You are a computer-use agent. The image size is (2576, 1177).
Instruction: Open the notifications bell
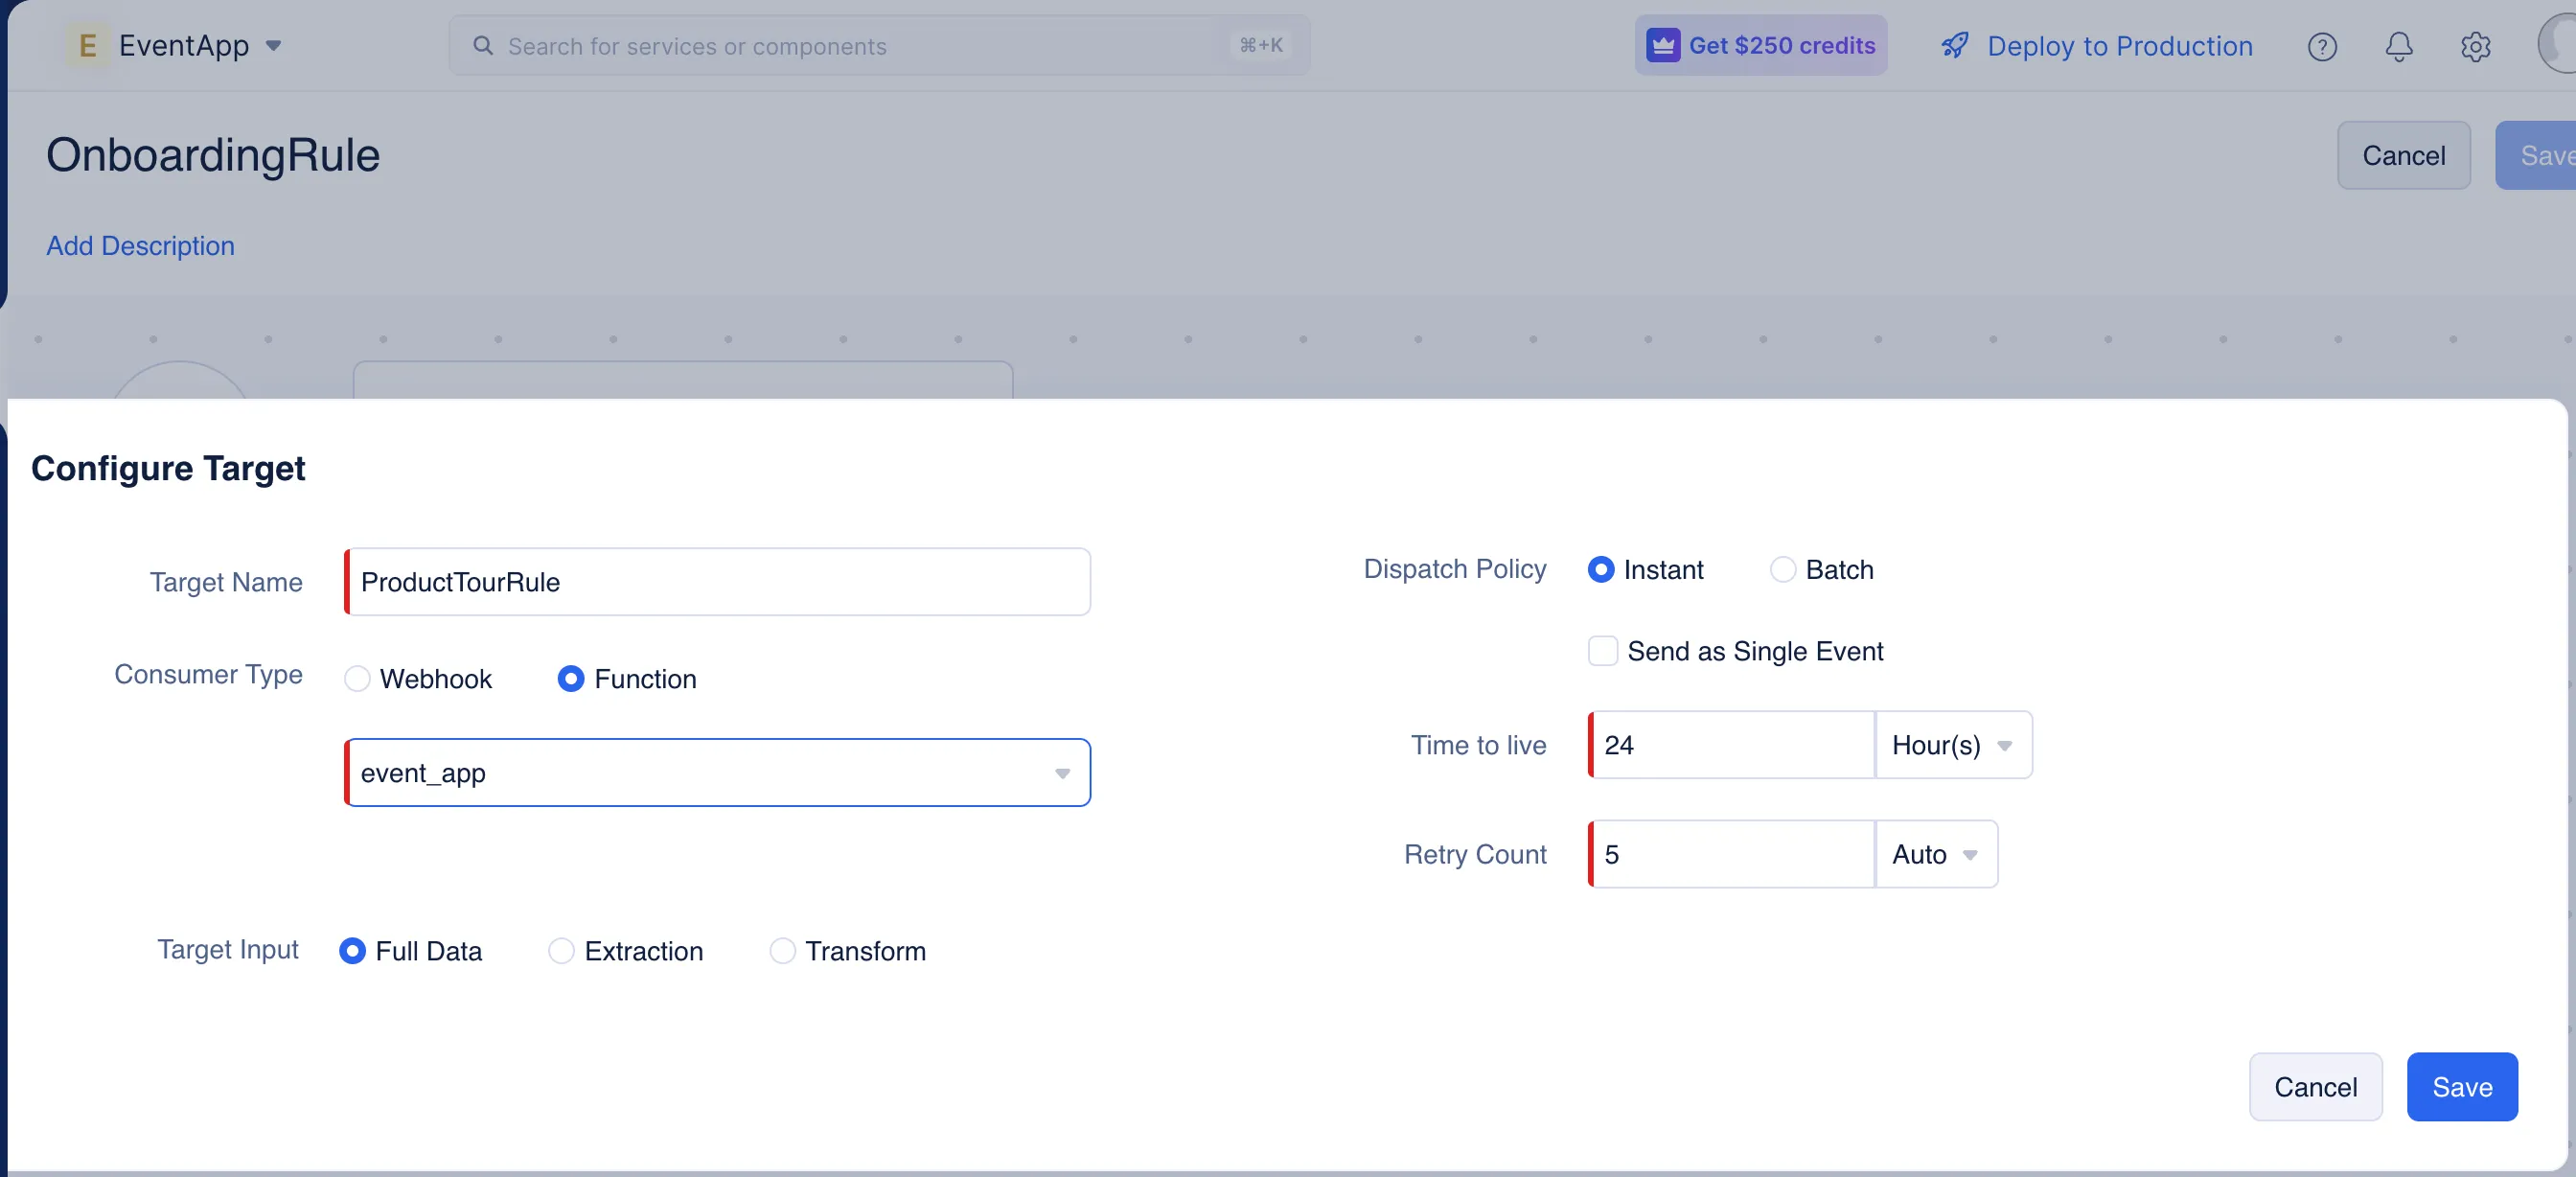tap(2398, 46)
